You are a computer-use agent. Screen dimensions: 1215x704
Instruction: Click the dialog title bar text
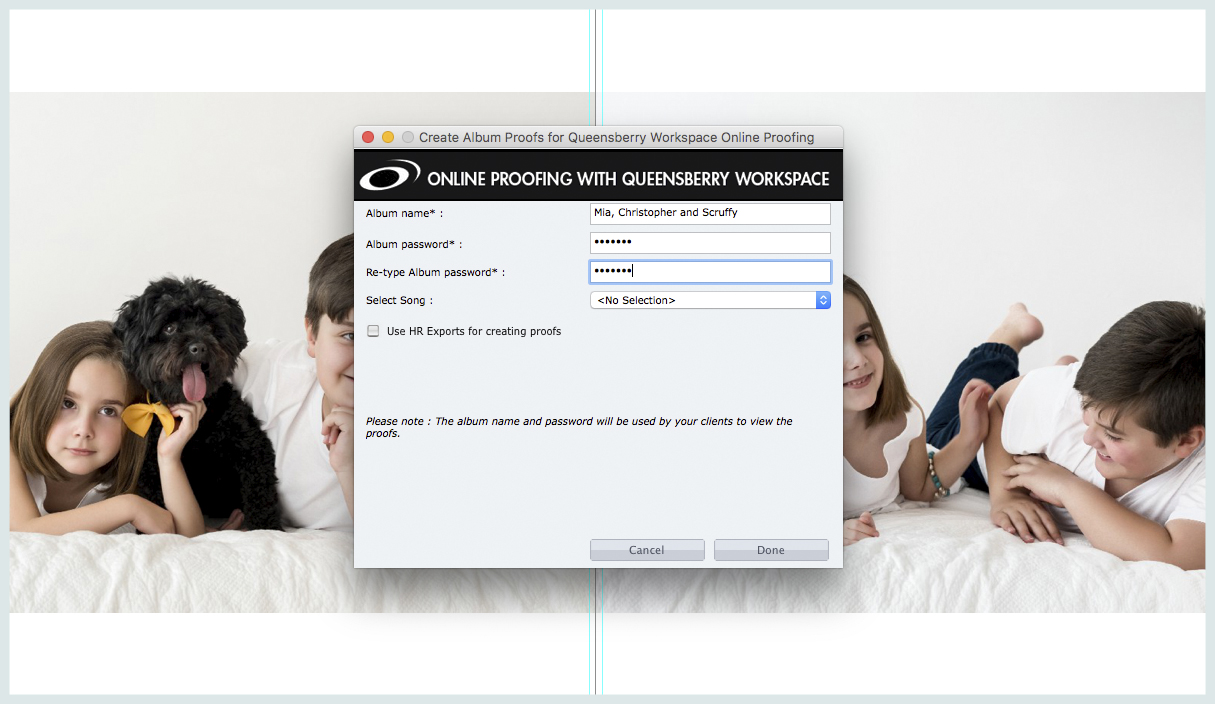616,137
